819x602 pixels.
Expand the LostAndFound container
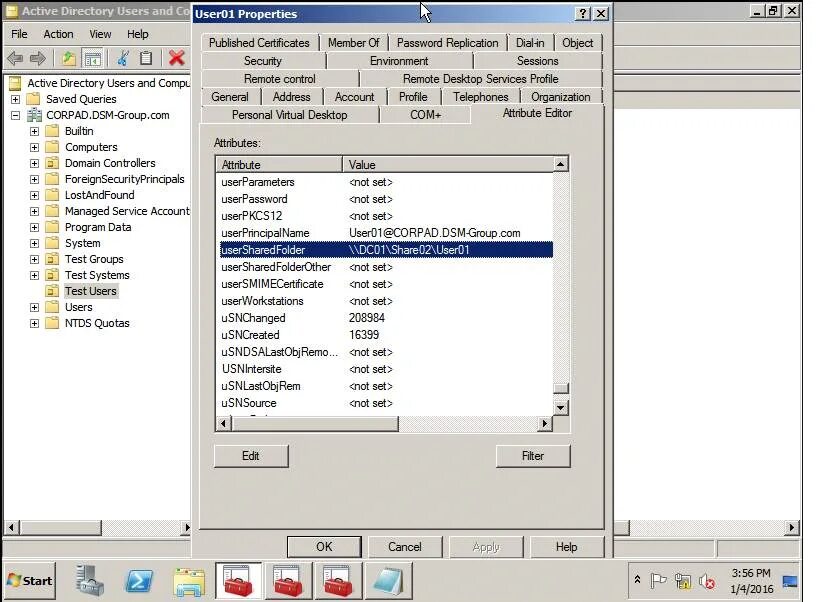click(x=34, y=195)
